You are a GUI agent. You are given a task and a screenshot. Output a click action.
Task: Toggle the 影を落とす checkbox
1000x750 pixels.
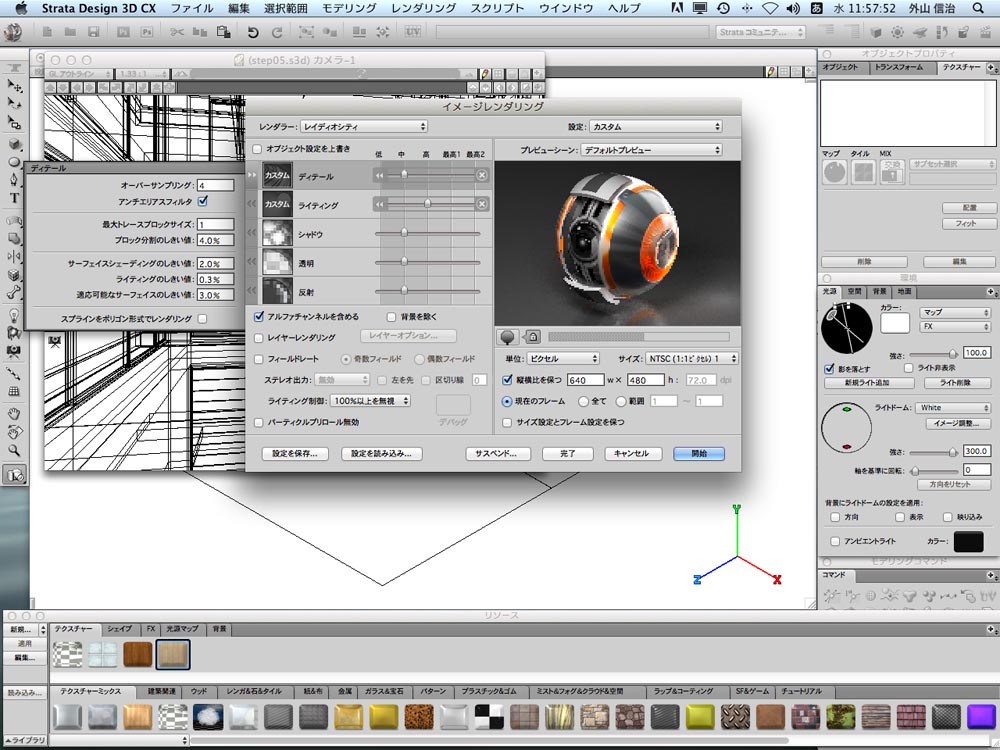click(x=829, y=369)
